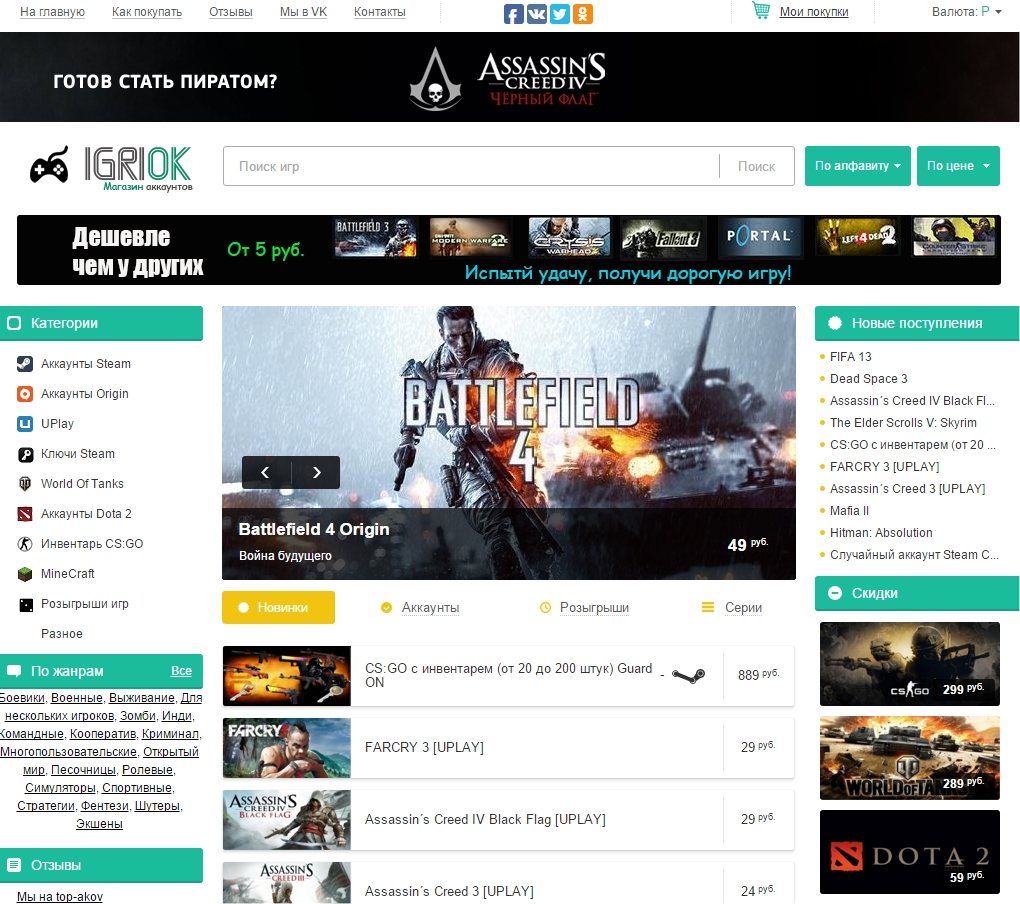Screen dimensions: 1020x904
Task: Open the Валюта currency dropdown
Action: pyautogui.click(x=967, y=11)
